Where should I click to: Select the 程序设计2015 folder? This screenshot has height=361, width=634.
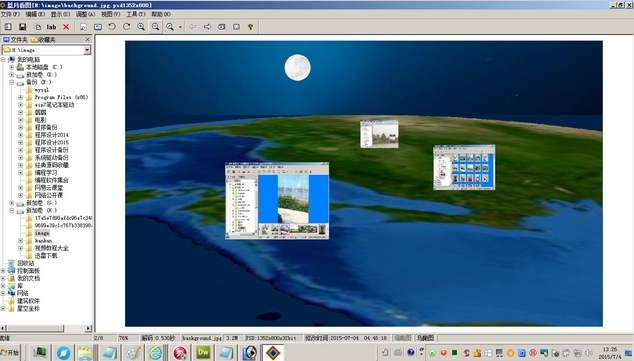click(51, 142)
